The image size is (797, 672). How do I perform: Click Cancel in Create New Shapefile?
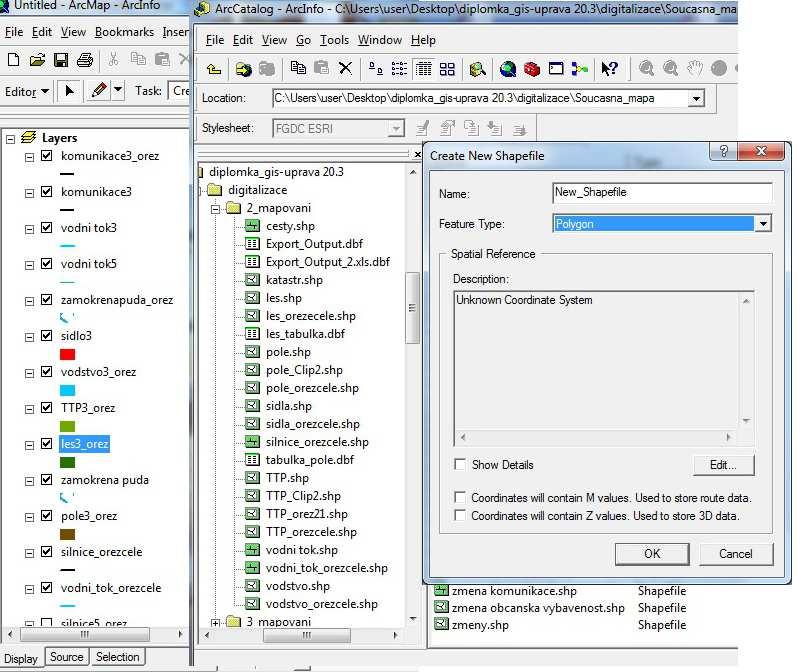735,554
